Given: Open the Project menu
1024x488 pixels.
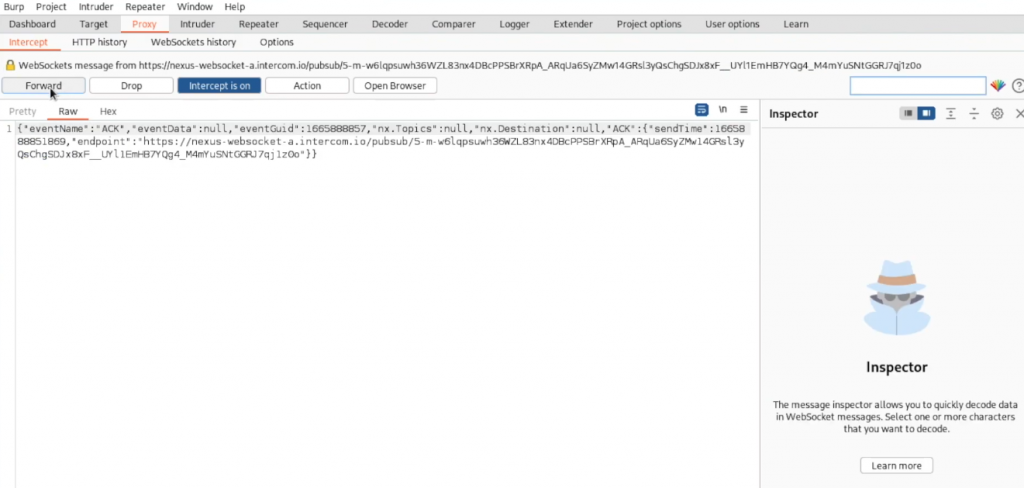Looking at the screenshot, I should pos(51,7).
